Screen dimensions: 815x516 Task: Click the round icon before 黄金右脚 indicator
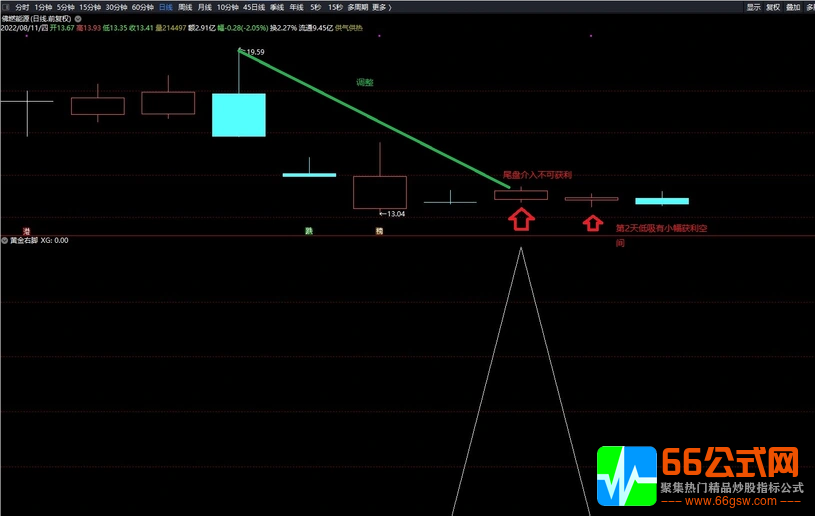point(5,240)
